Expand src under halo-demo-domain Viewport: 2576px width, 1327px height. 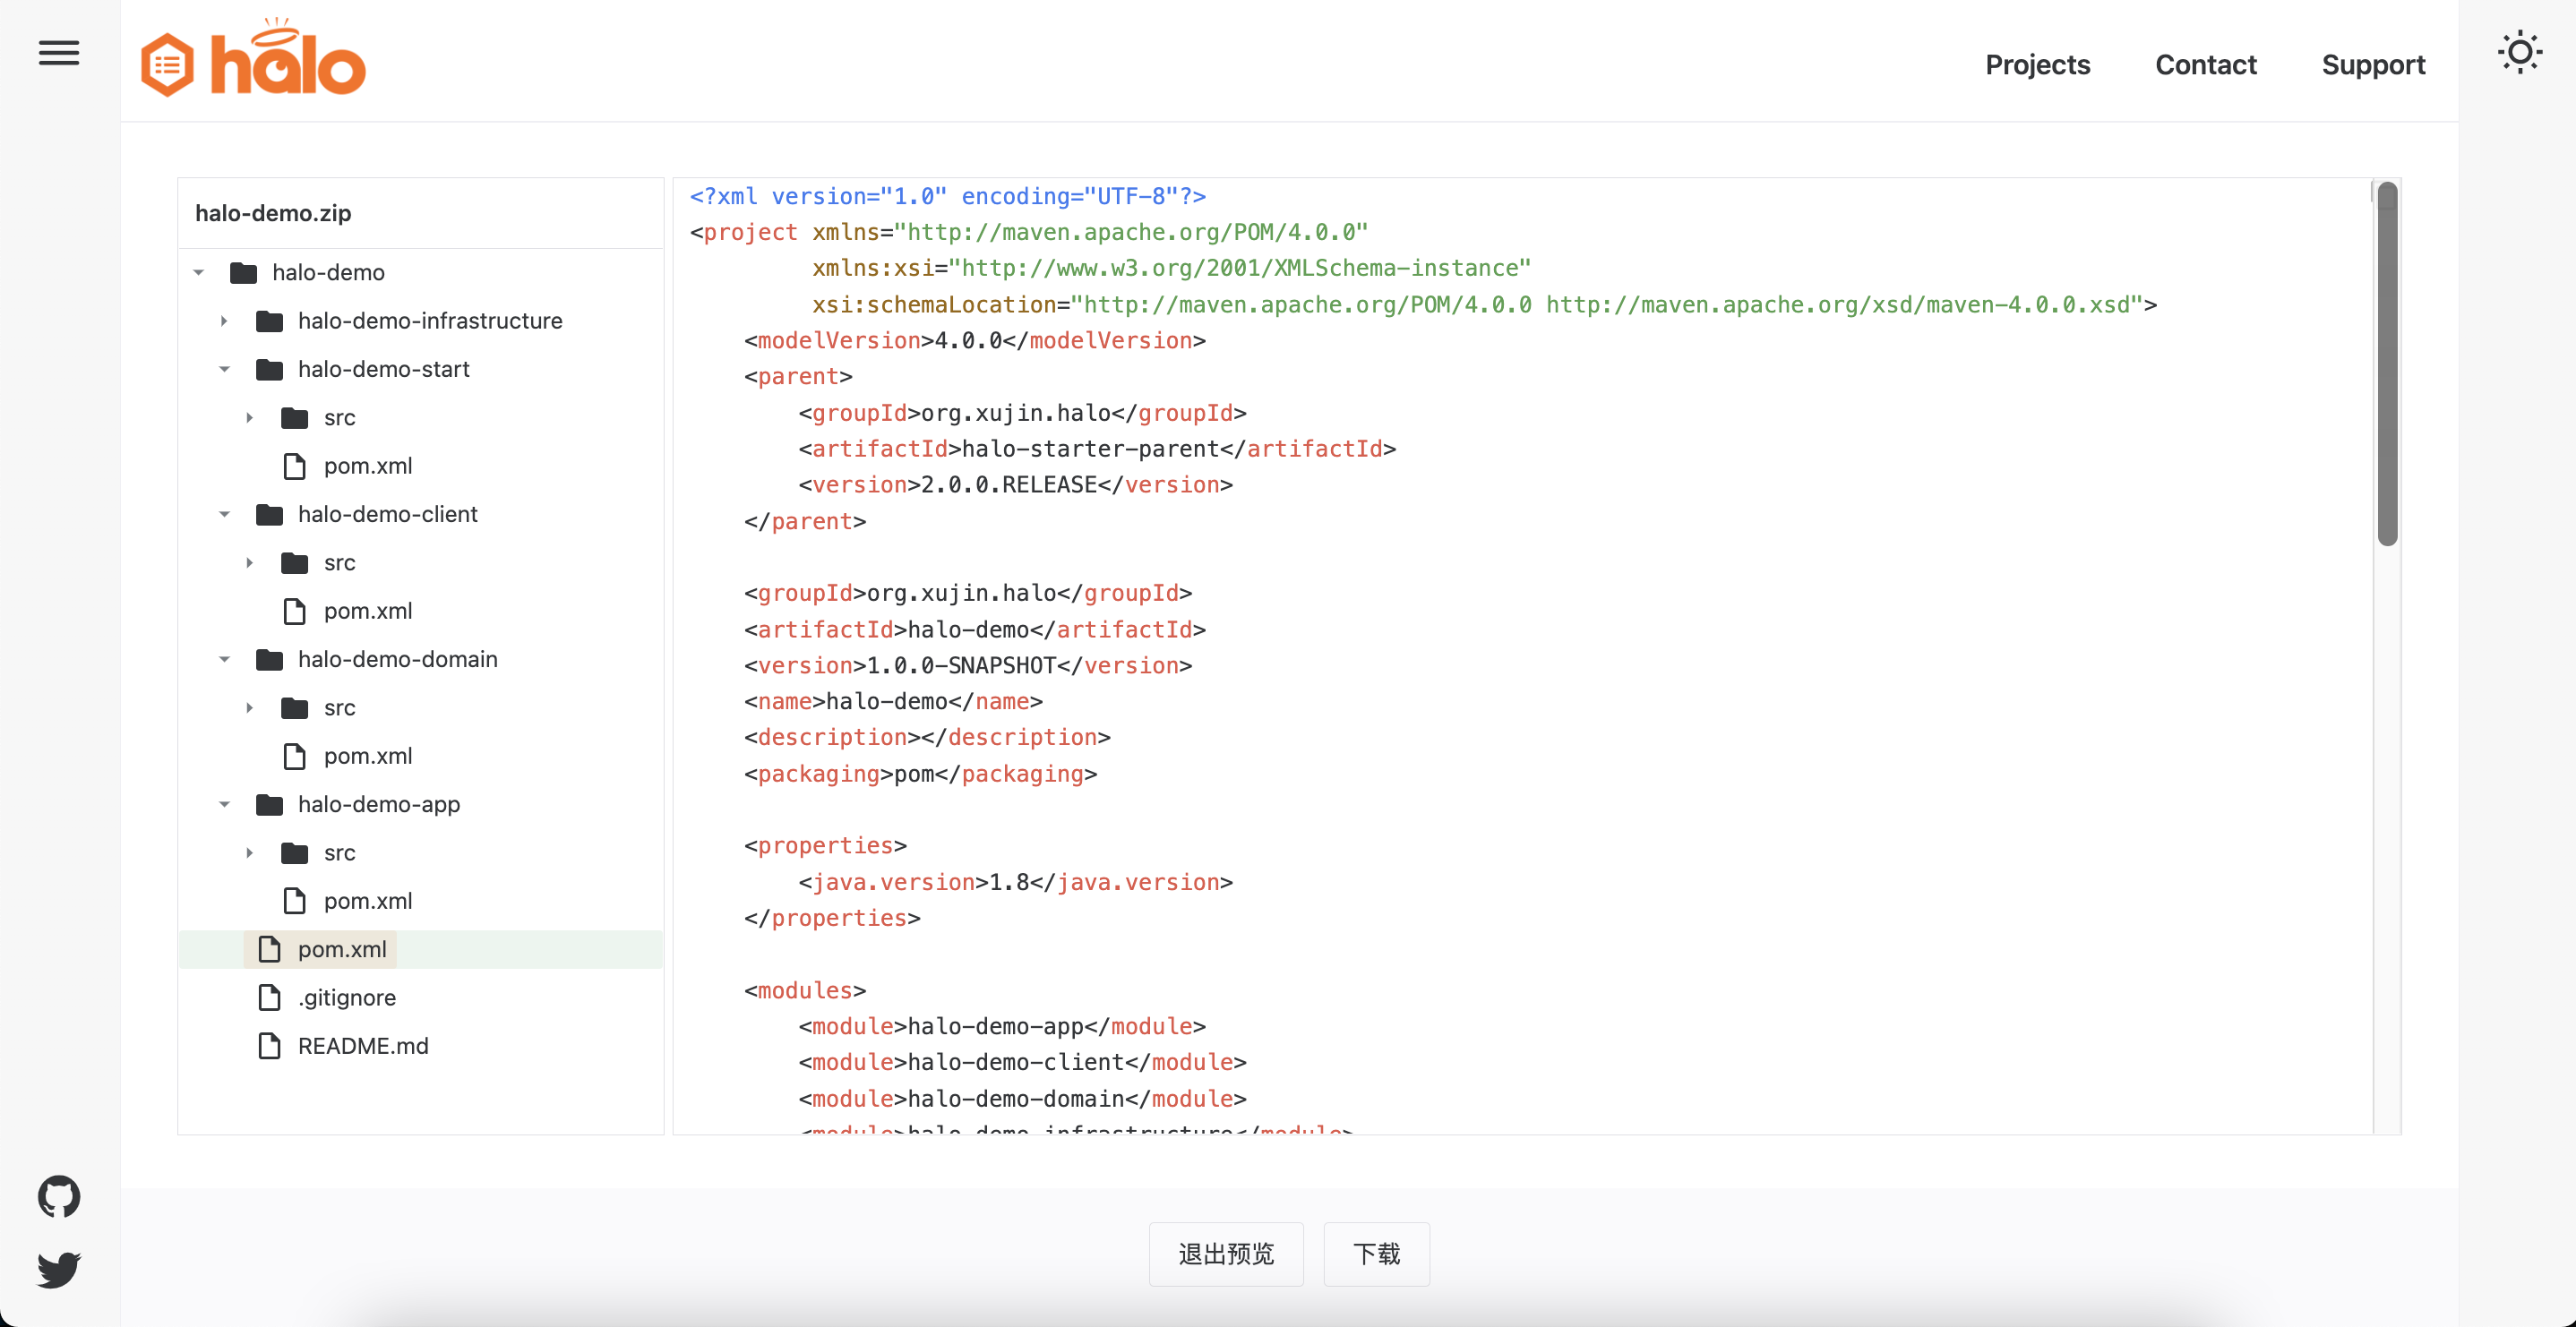[x=250, y=707]
